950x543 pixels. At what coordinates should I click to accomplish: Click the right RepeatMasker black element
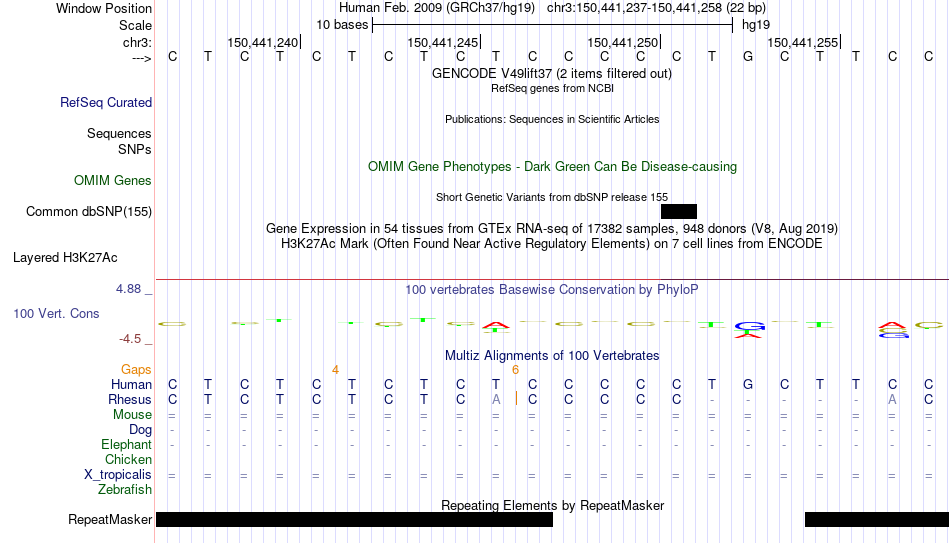click(877, 519)
